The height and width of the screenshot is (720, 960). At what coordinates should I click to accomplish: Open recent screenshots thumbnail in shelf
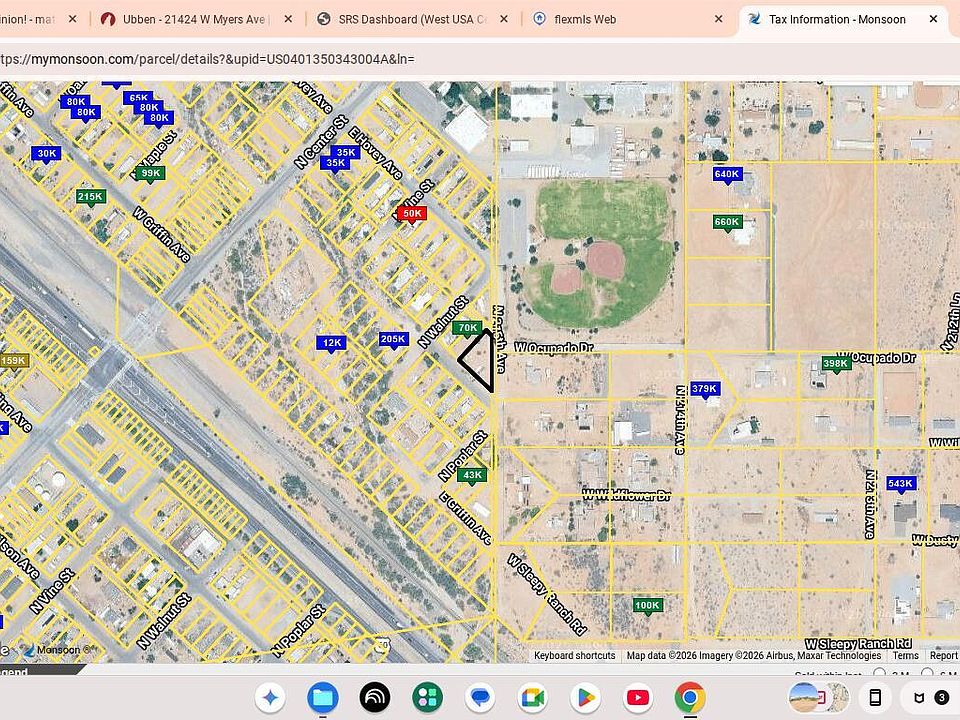tap(819, 698)
